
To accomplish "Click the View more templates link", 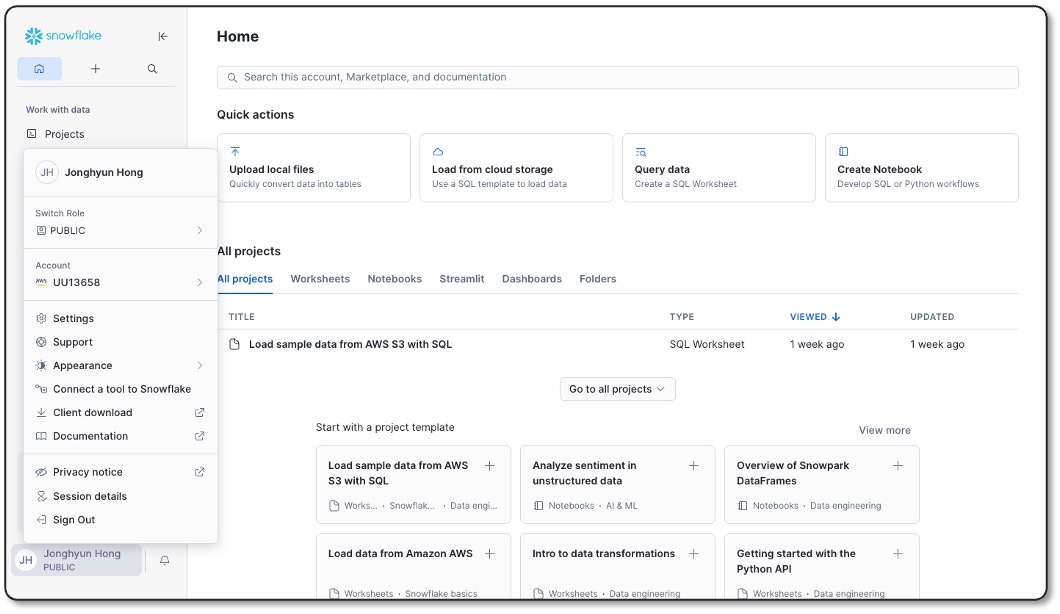I will pyautogui.click(x=884, y=430).
